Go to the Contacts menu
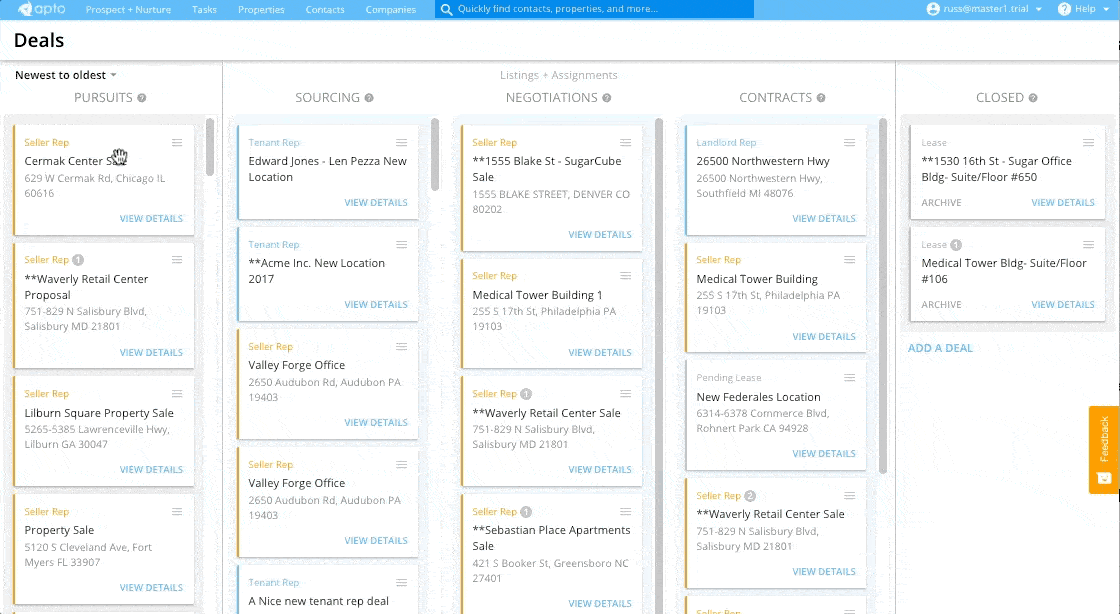The width and height of the screenshot is (1120, 614). pyautogui.click(x=325, y=10)
